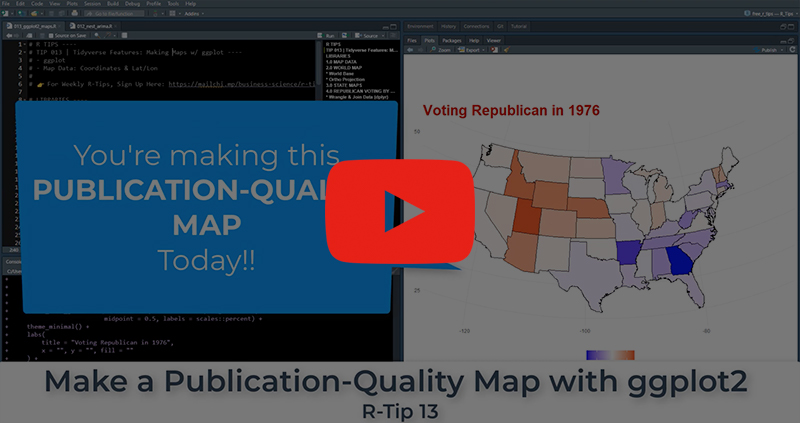Open the mailchi.mp sign-up link in code

pyautogui.click(x=242, y=84)
